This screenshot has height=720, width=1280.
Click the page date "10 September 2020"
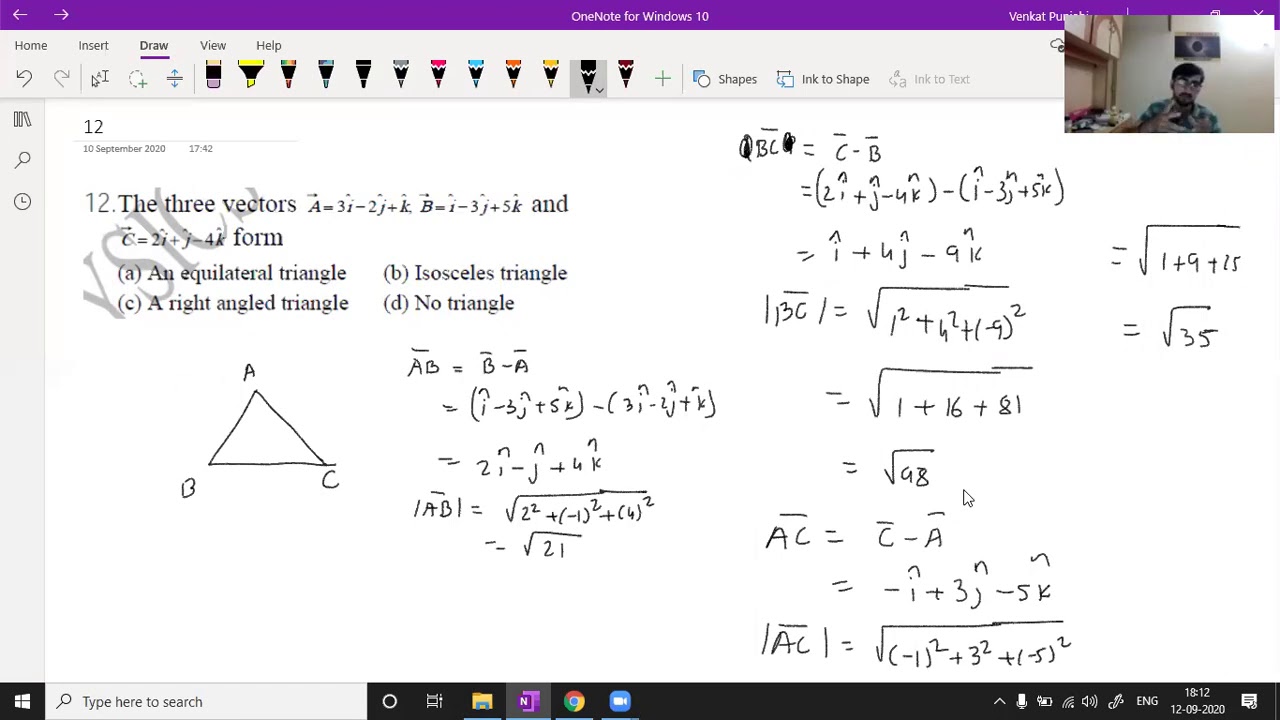coord(124,148)
